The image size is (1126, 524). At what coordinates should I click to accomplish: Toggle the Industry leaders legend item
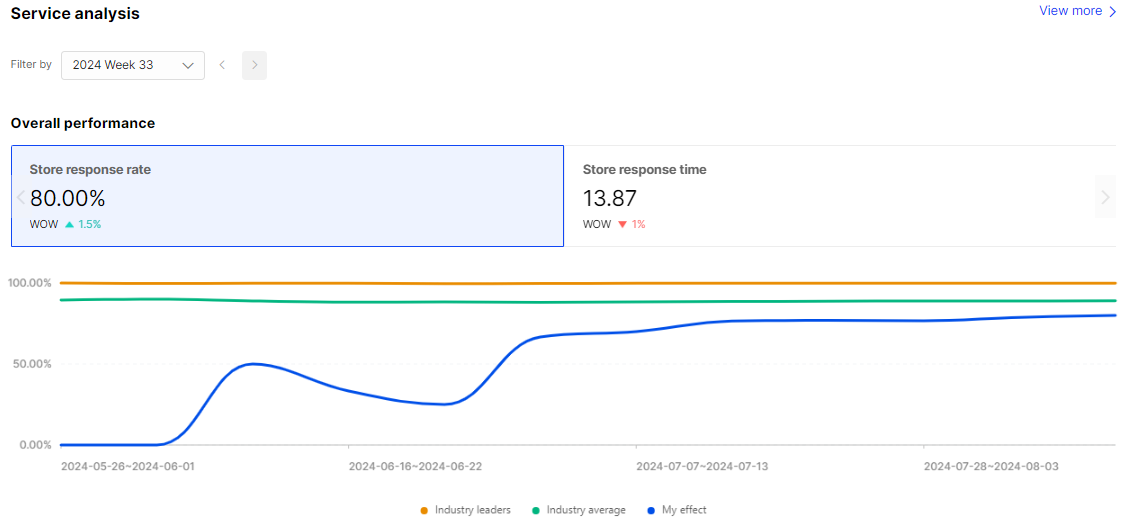[465, 510]
